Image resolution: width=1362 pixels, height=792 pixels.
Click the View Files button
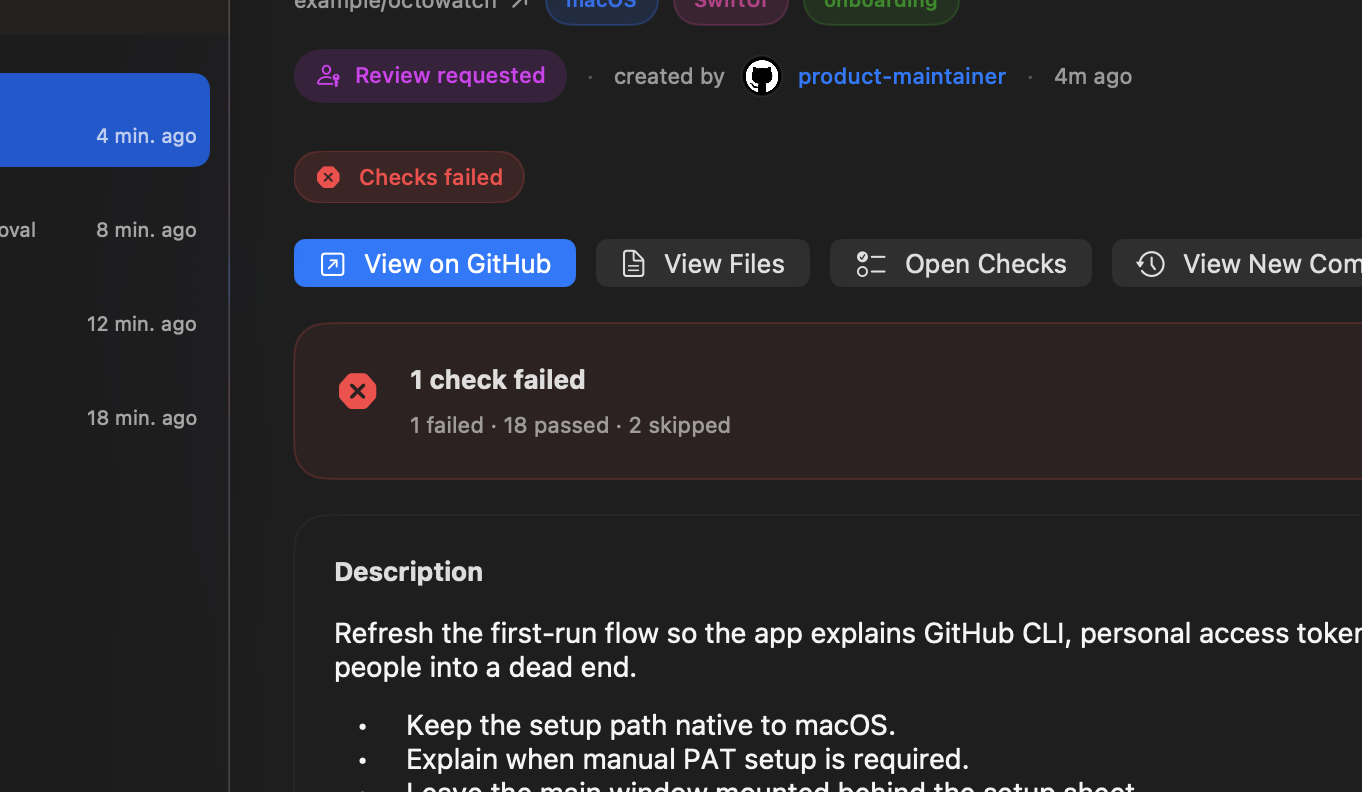[x=702, y=263]
